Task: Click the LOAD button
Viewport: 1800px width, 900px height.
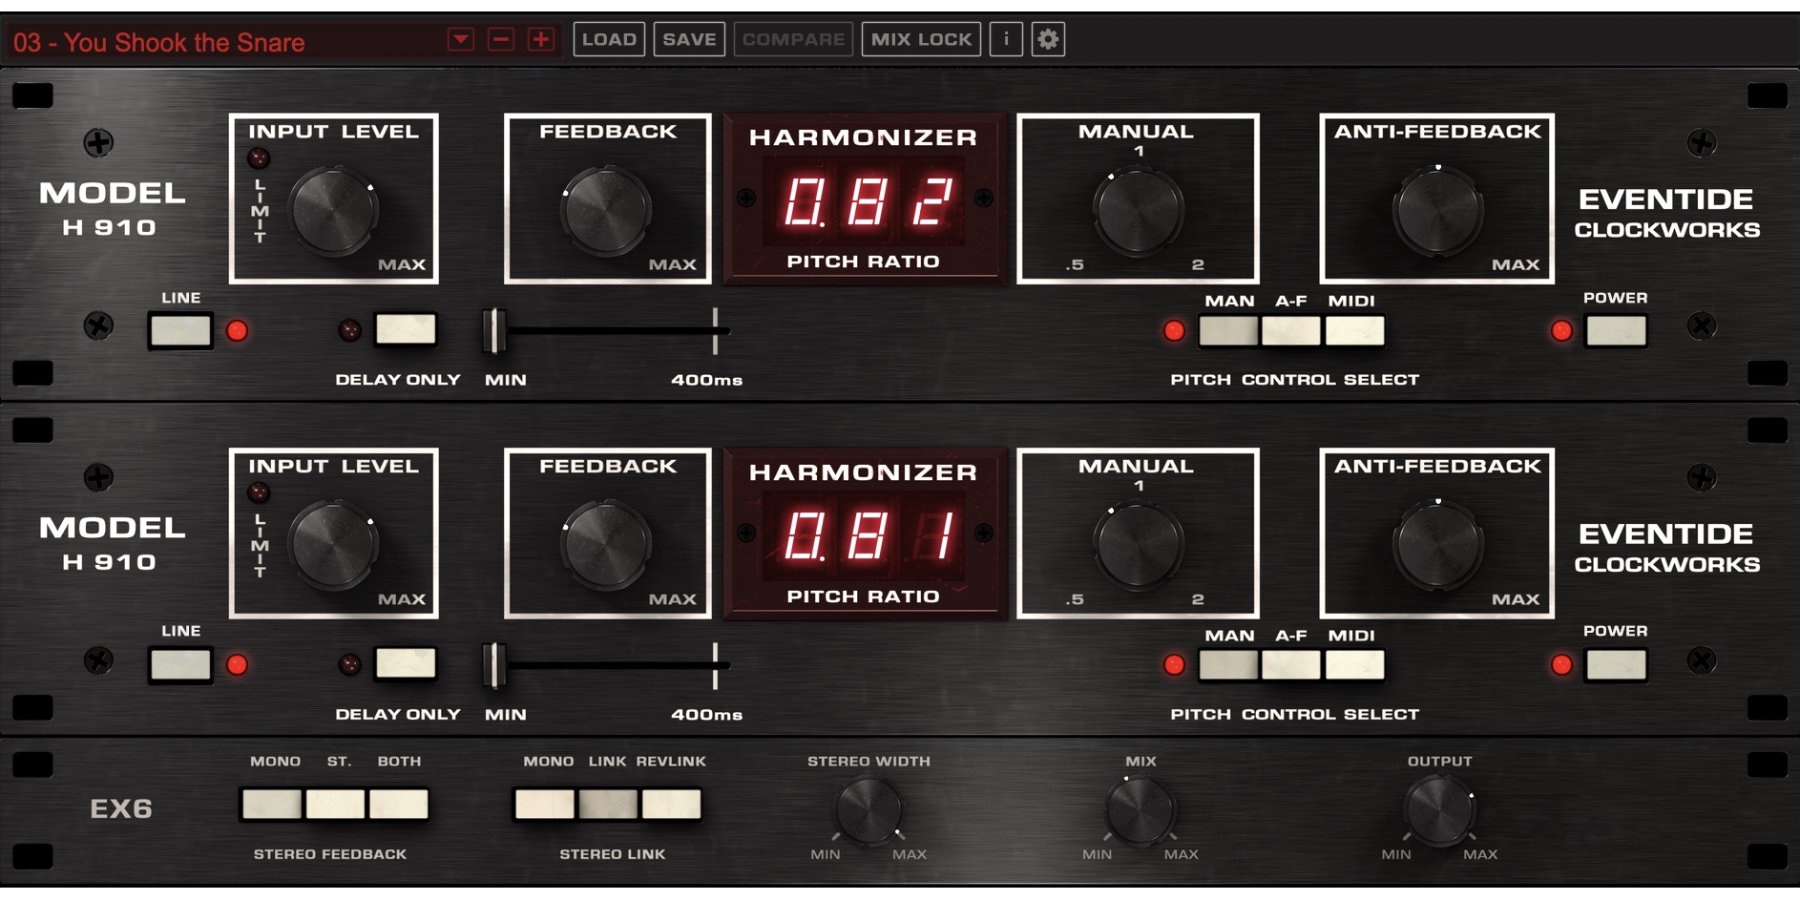Action: [609, 39]
